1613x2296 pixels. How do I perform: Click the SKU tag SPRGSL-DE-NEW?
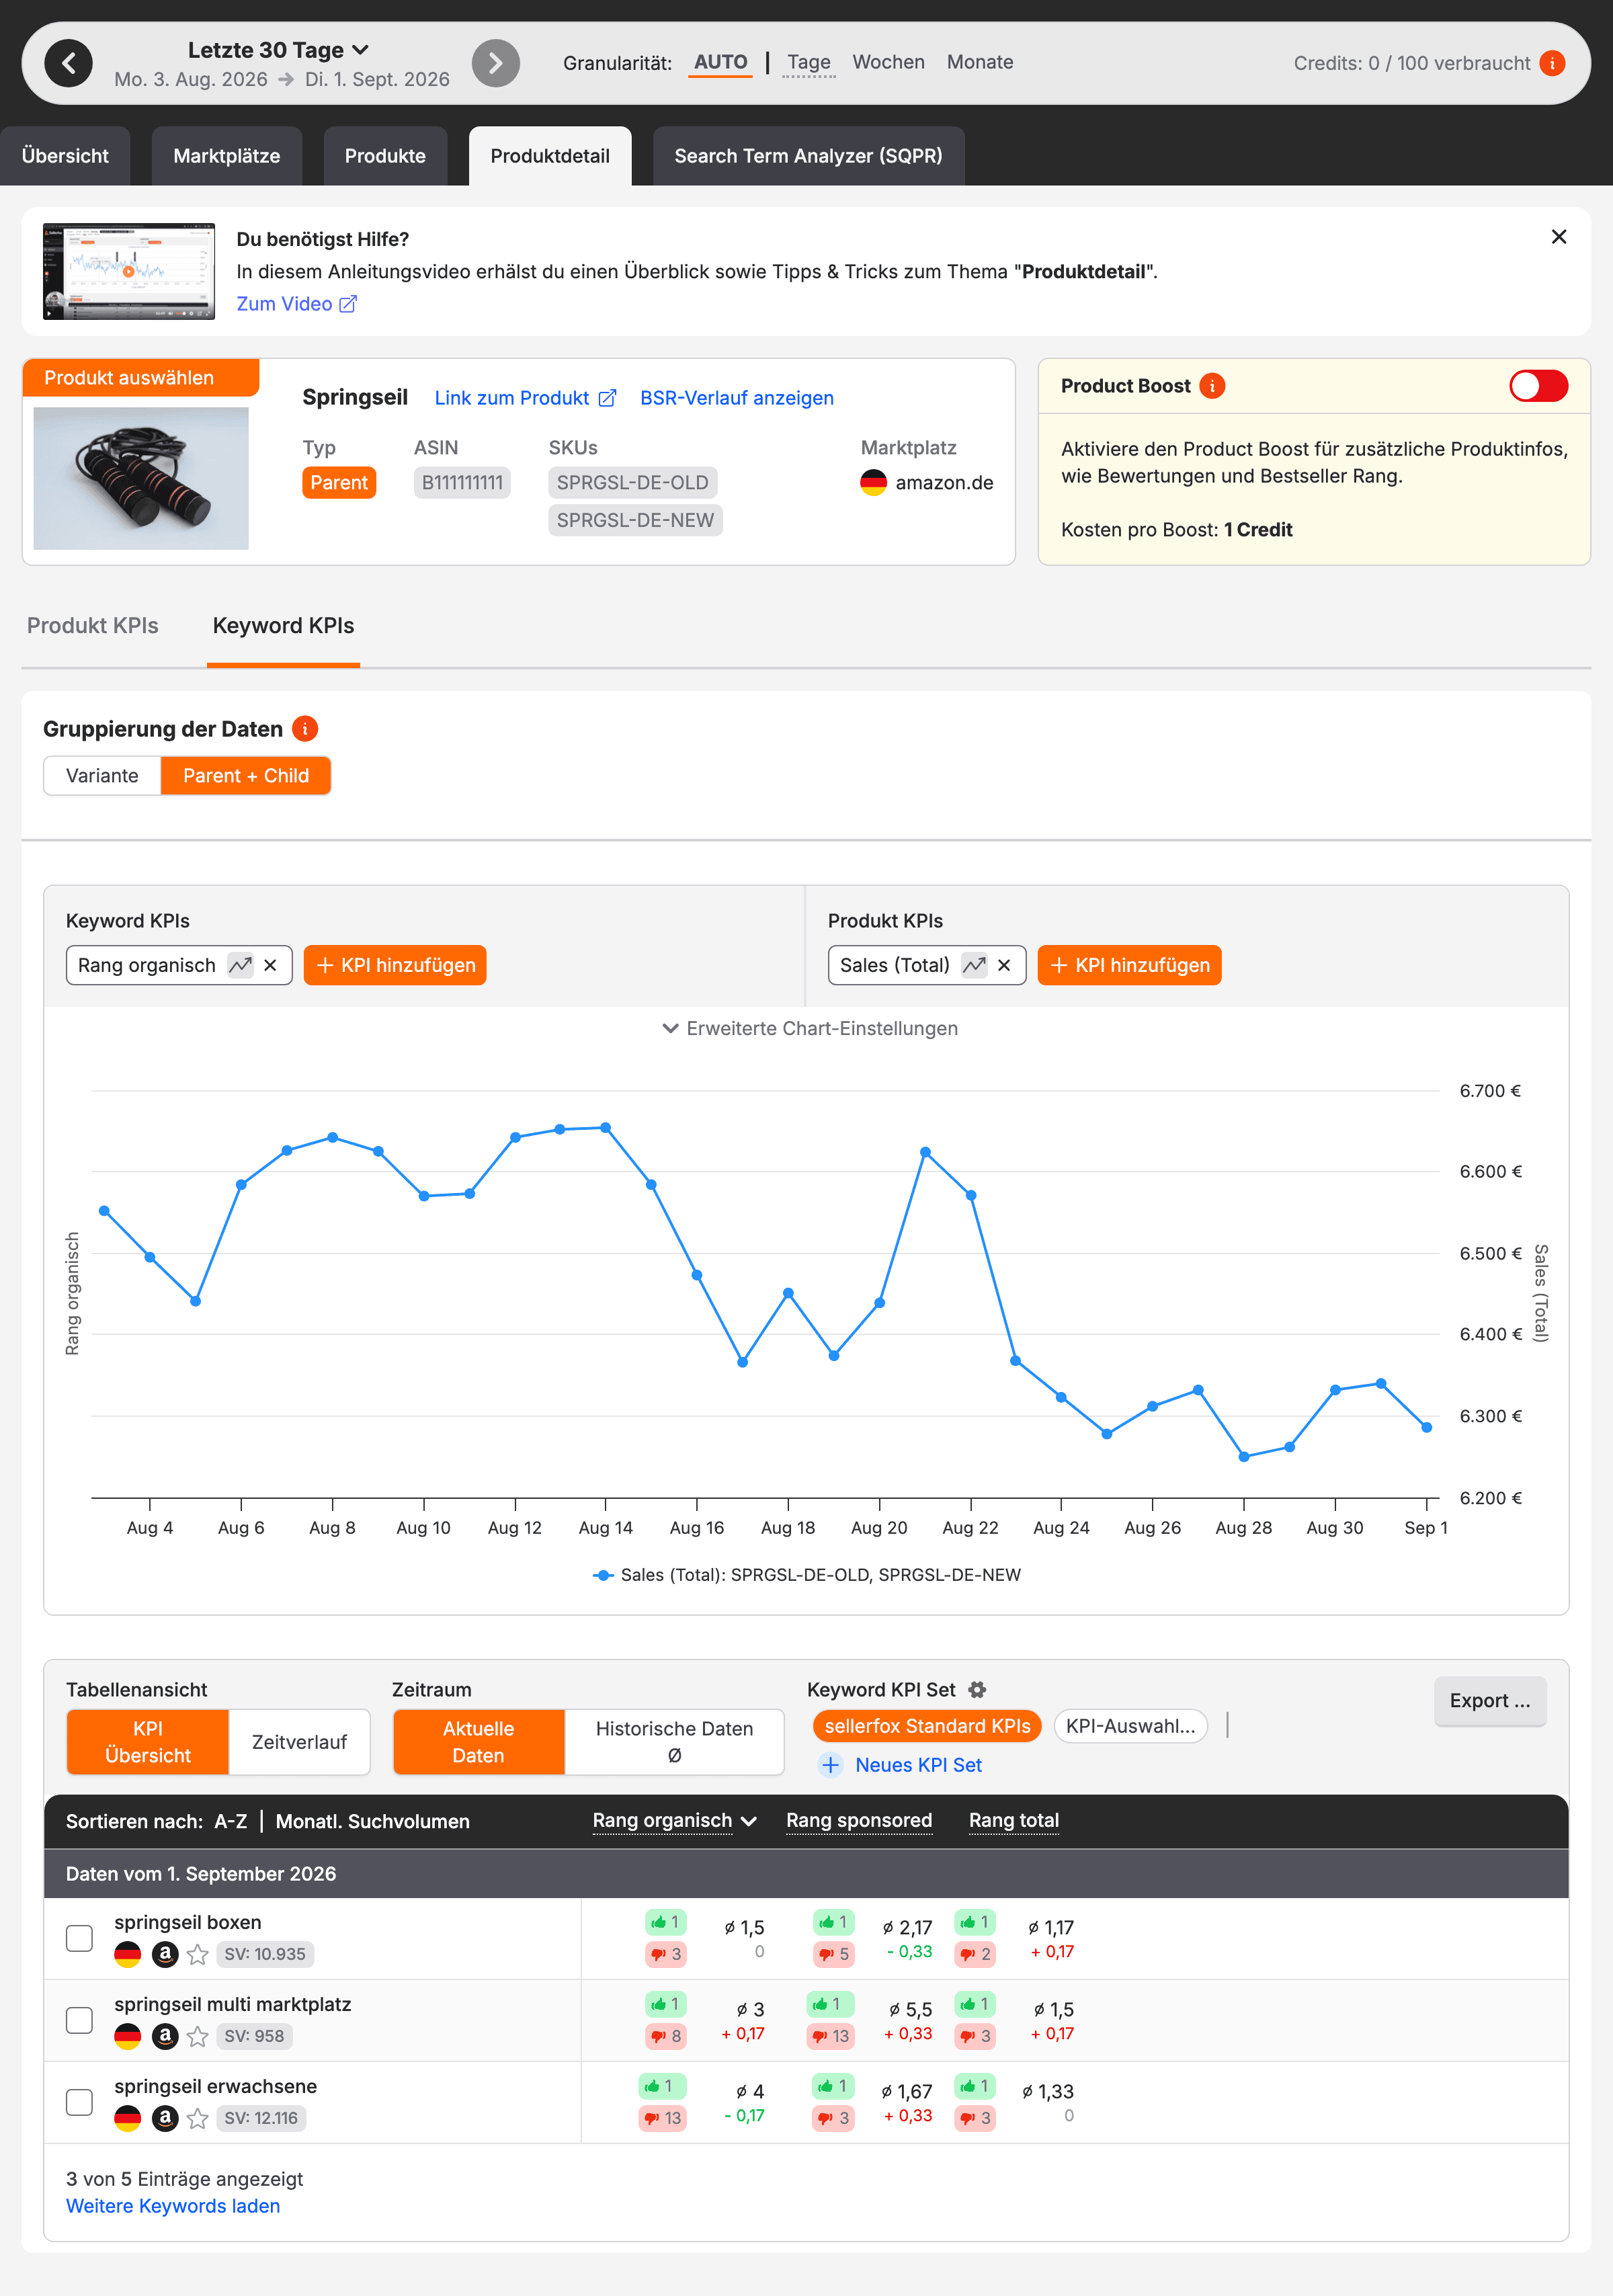pos(635,520)
